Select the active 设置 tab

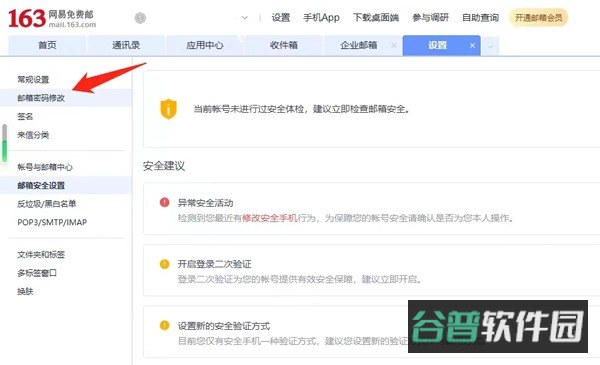click(437, 45)
